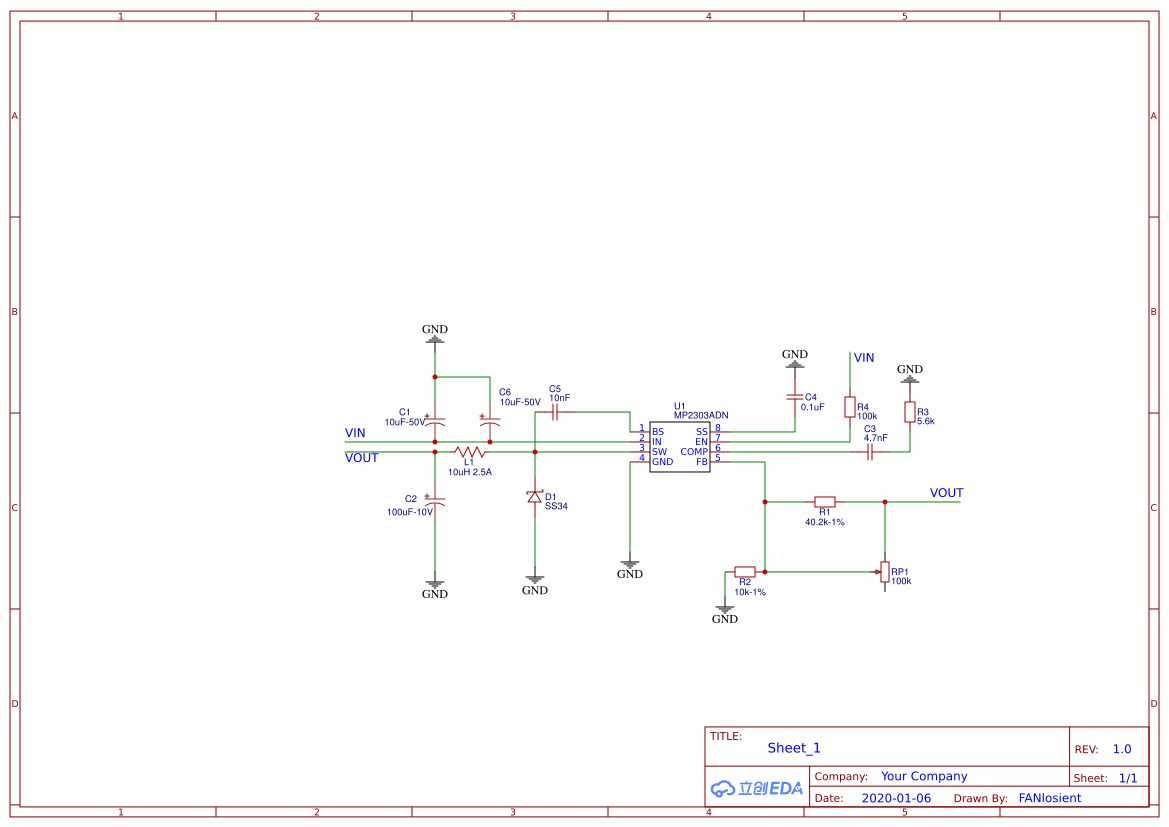
Task: Click the 40.2k-1% value text
Action: click(825, 523)
